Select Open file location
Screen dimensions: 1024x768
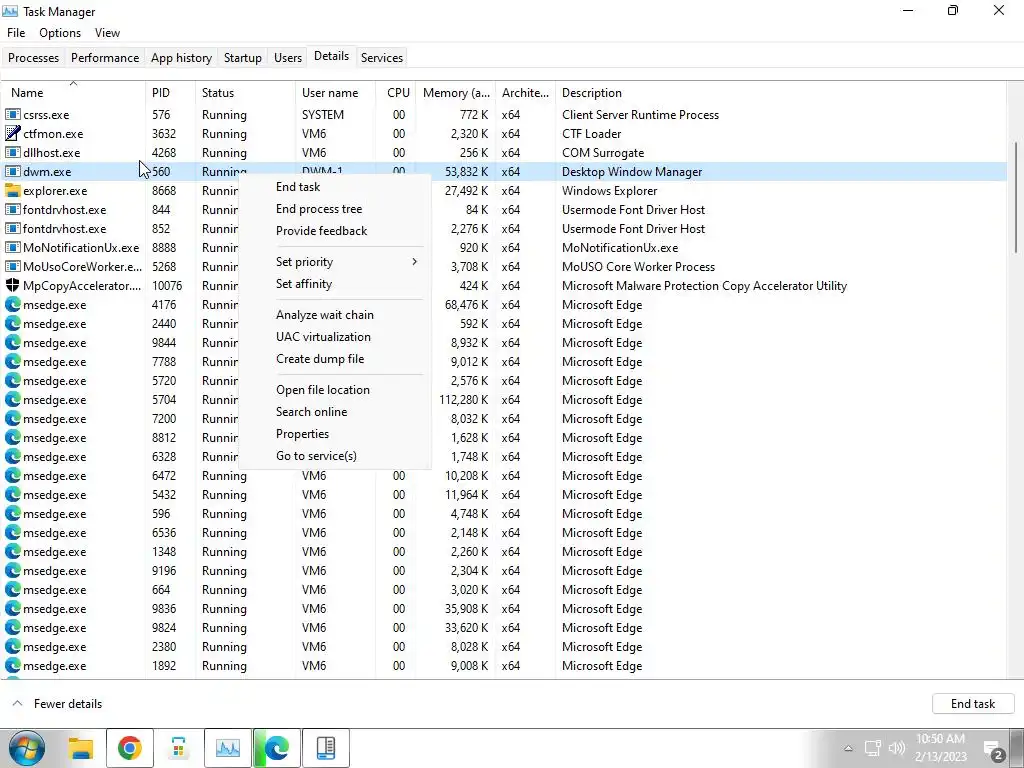point(334,390)
